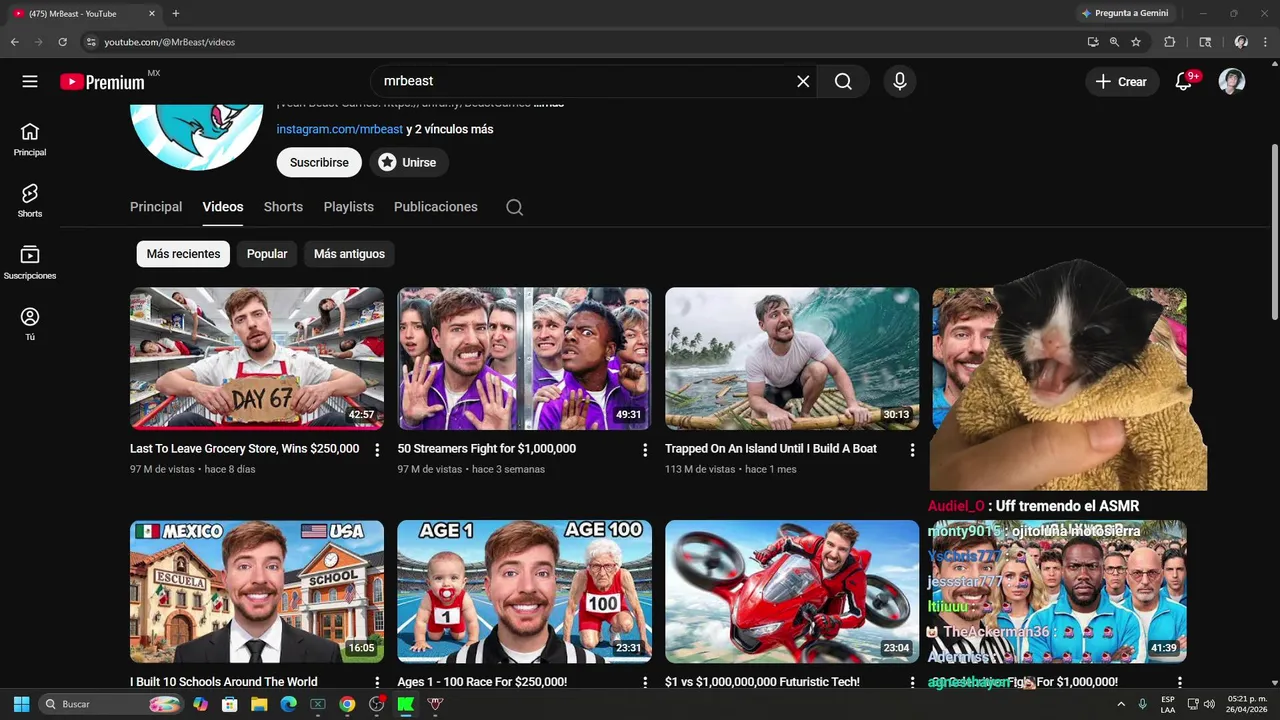Select the MrBeast - YouTube browser tab
This screenshot has width=1280, height=720.
[84, 14]
